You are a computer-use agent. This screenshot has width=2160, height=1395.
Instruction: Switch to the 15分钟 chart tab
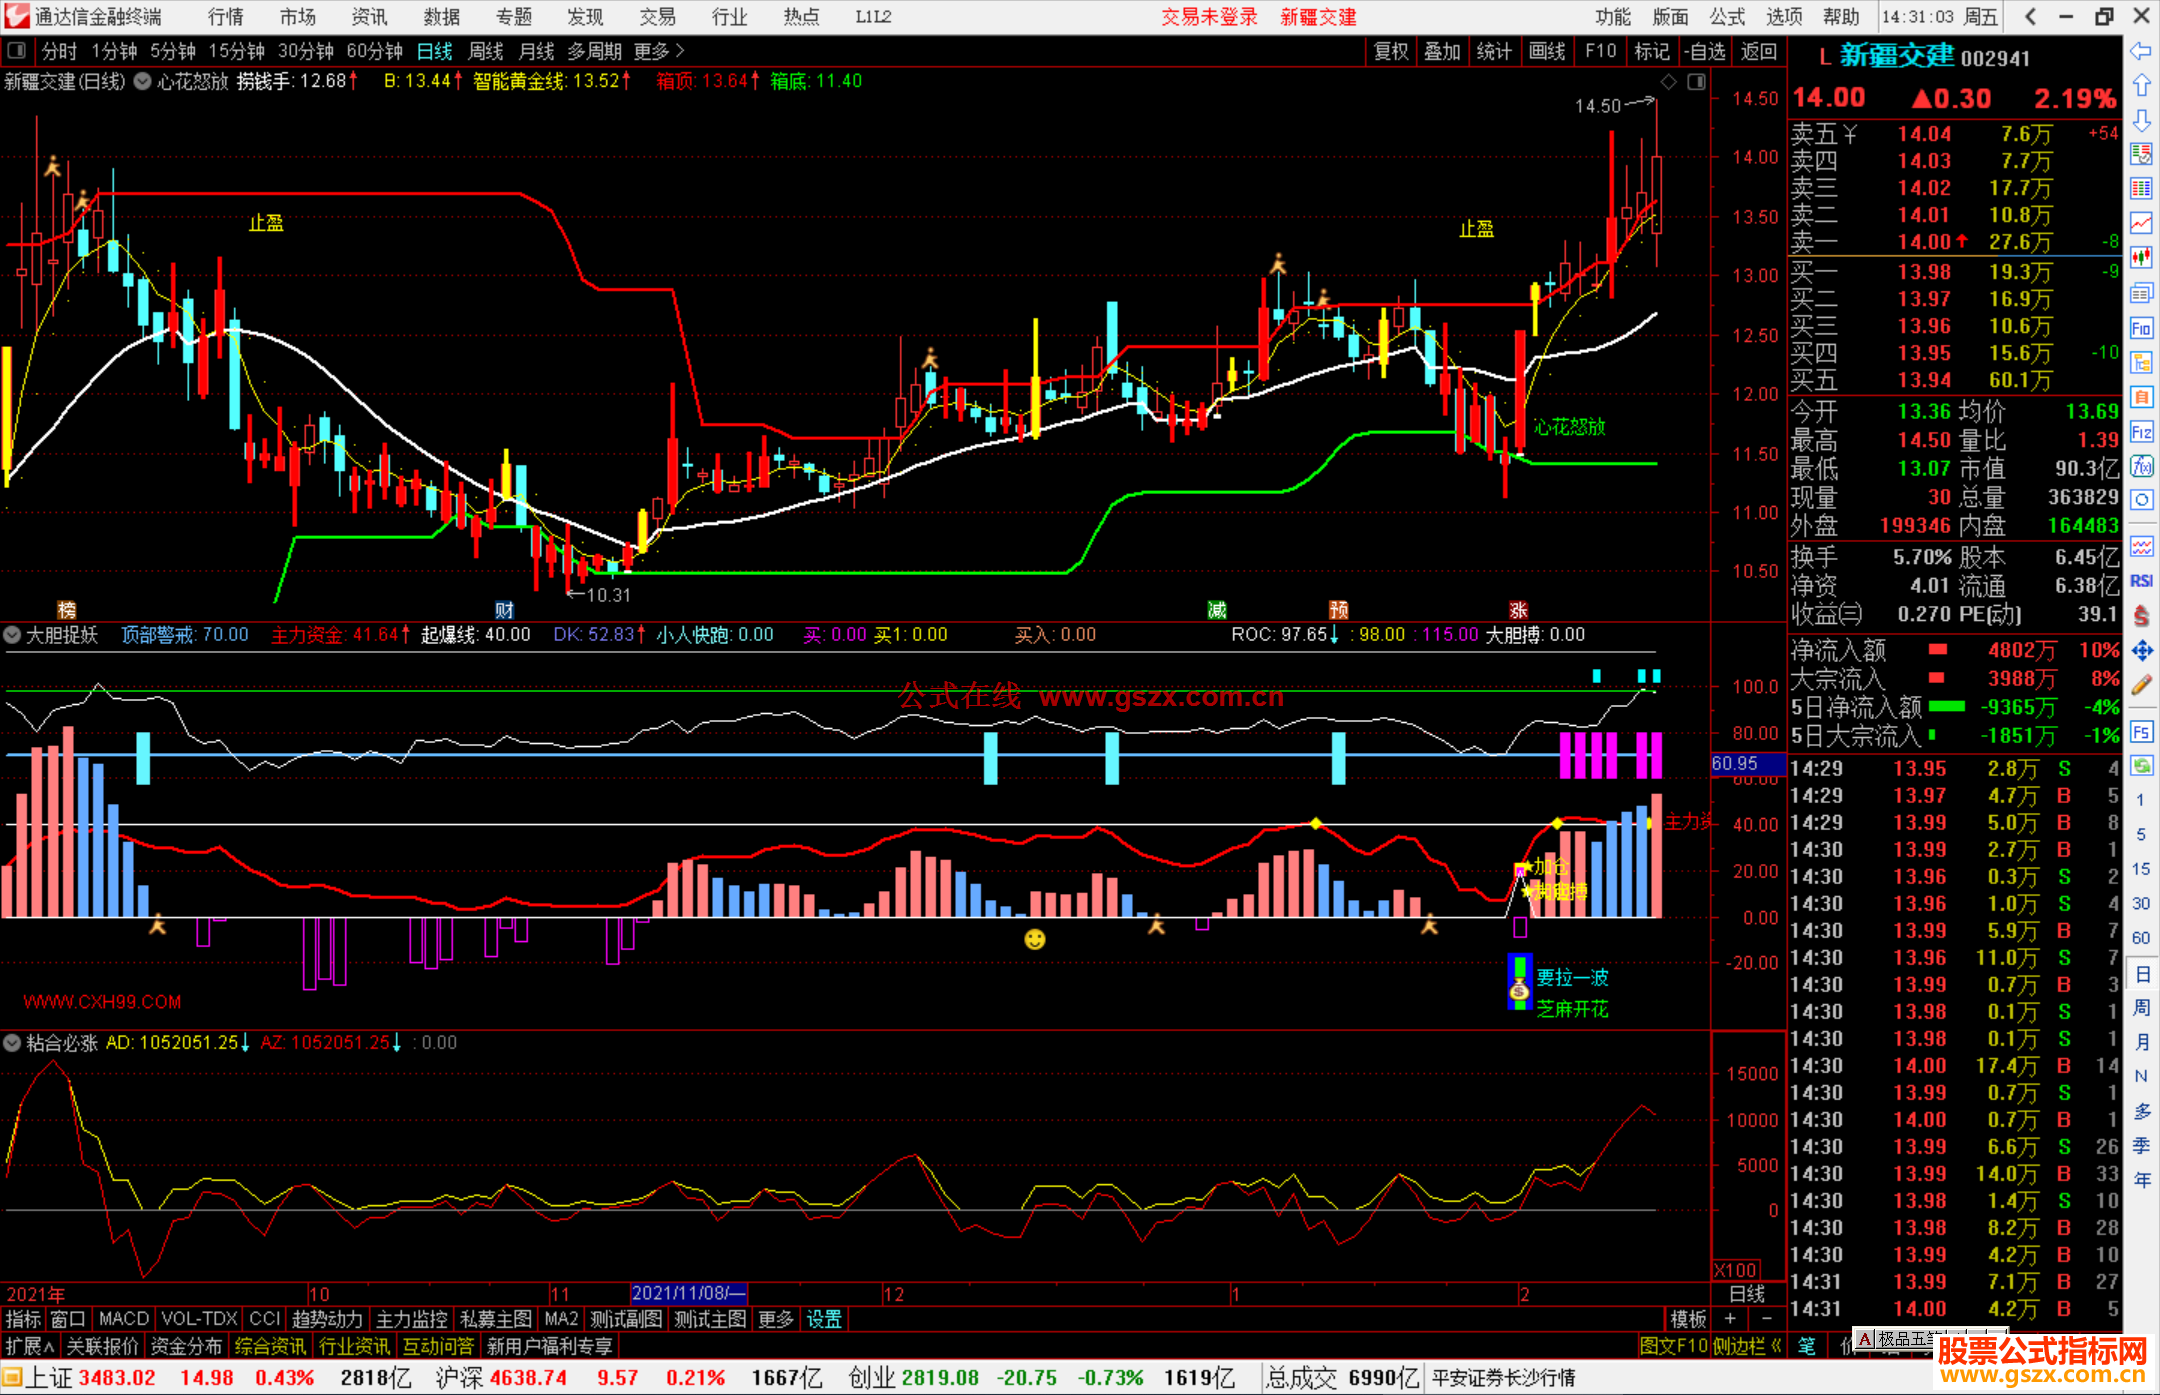tap(236, 51)
